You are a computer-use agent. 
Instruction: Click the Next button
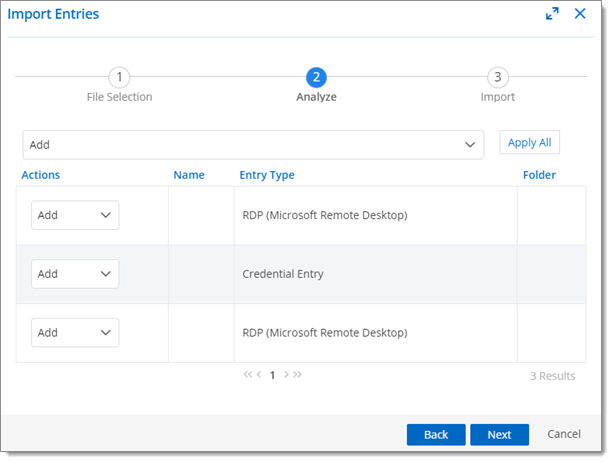click(x=499, y=435)
